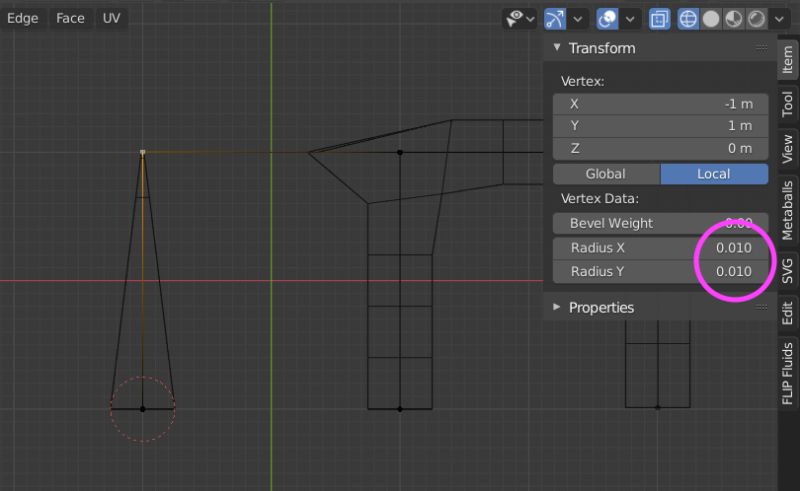Toggle X-Ray display

tap(659, 19)
